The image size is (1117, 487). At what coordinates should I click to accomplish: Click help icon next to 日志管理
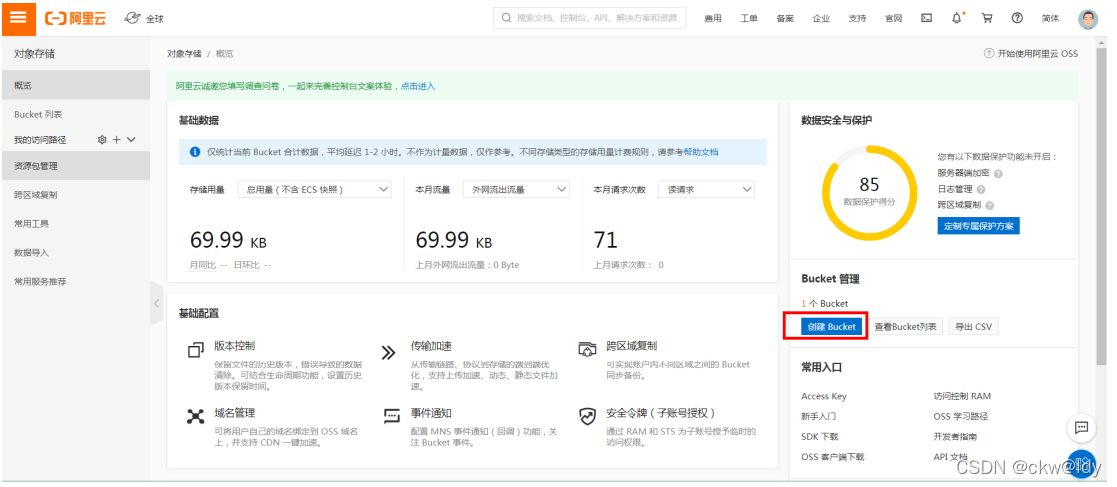pos(981,189)
